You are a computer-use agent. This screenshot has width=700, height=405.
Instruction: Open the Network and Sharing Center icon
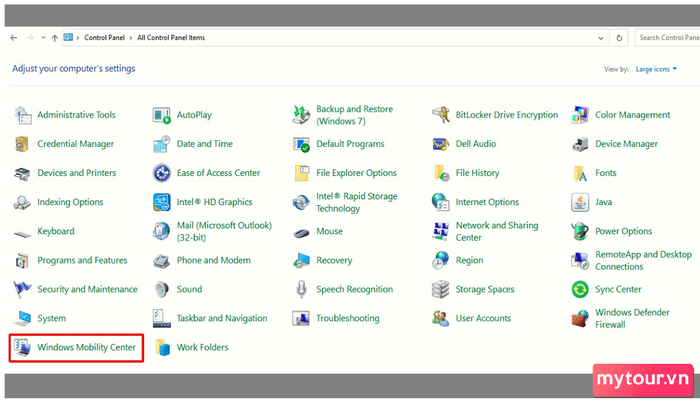[x=441, y=231]
